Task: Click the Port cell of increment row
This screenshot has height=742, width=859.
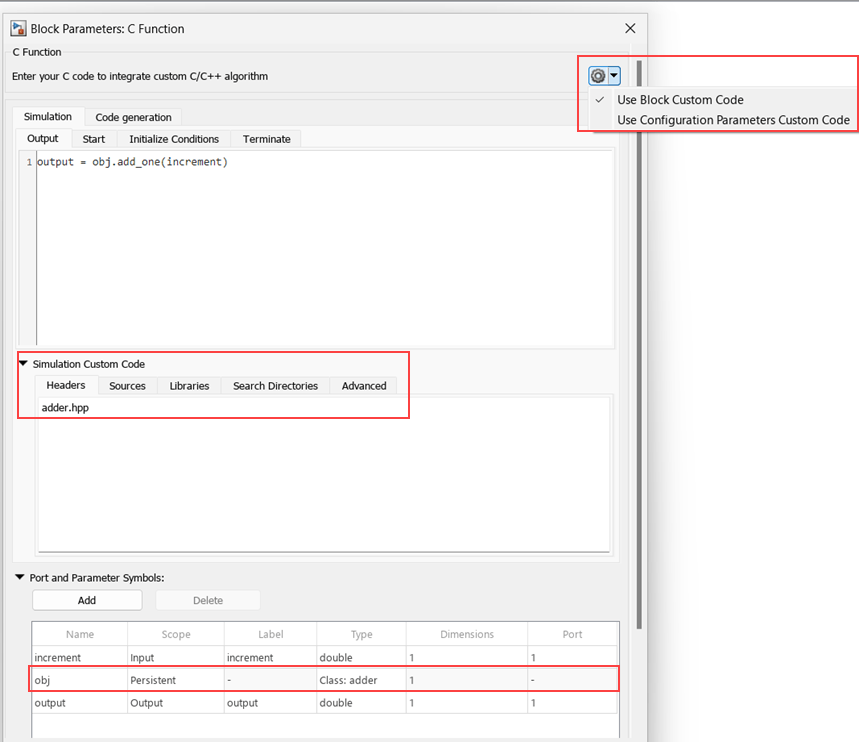Action: pyautogui.click(x=572, y=657)
